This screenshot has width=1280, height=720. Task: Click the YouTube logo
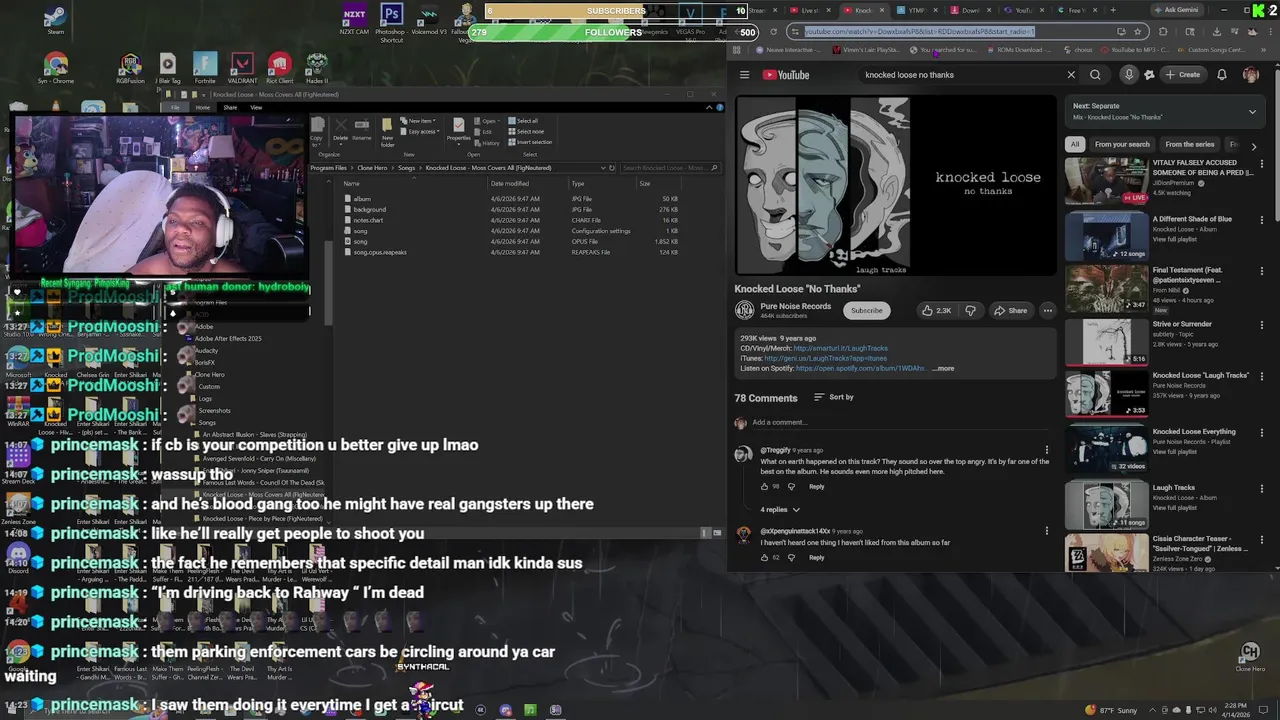pyautogui.click(x=786, y=75)
